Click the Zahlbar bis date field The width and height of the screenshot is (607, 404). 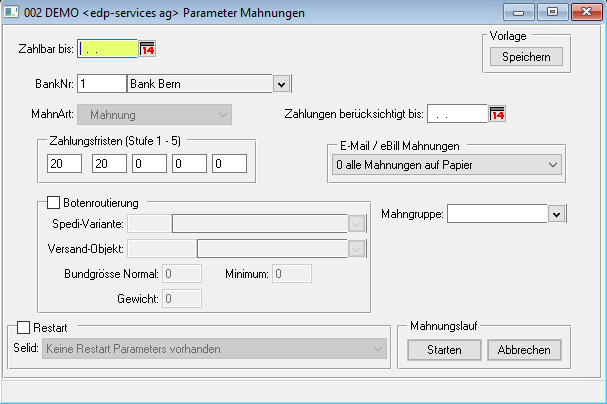107,48
